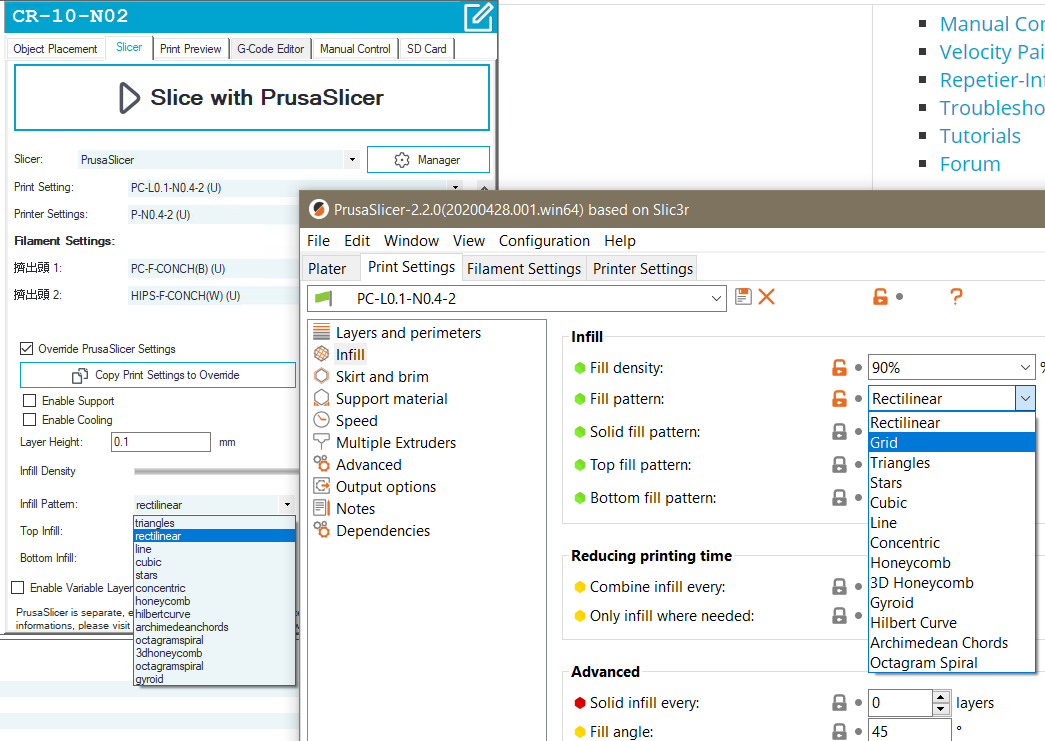Click the Slice with PrusaSlicer button
Screen dimensions: 1045x741
[252, 97]
